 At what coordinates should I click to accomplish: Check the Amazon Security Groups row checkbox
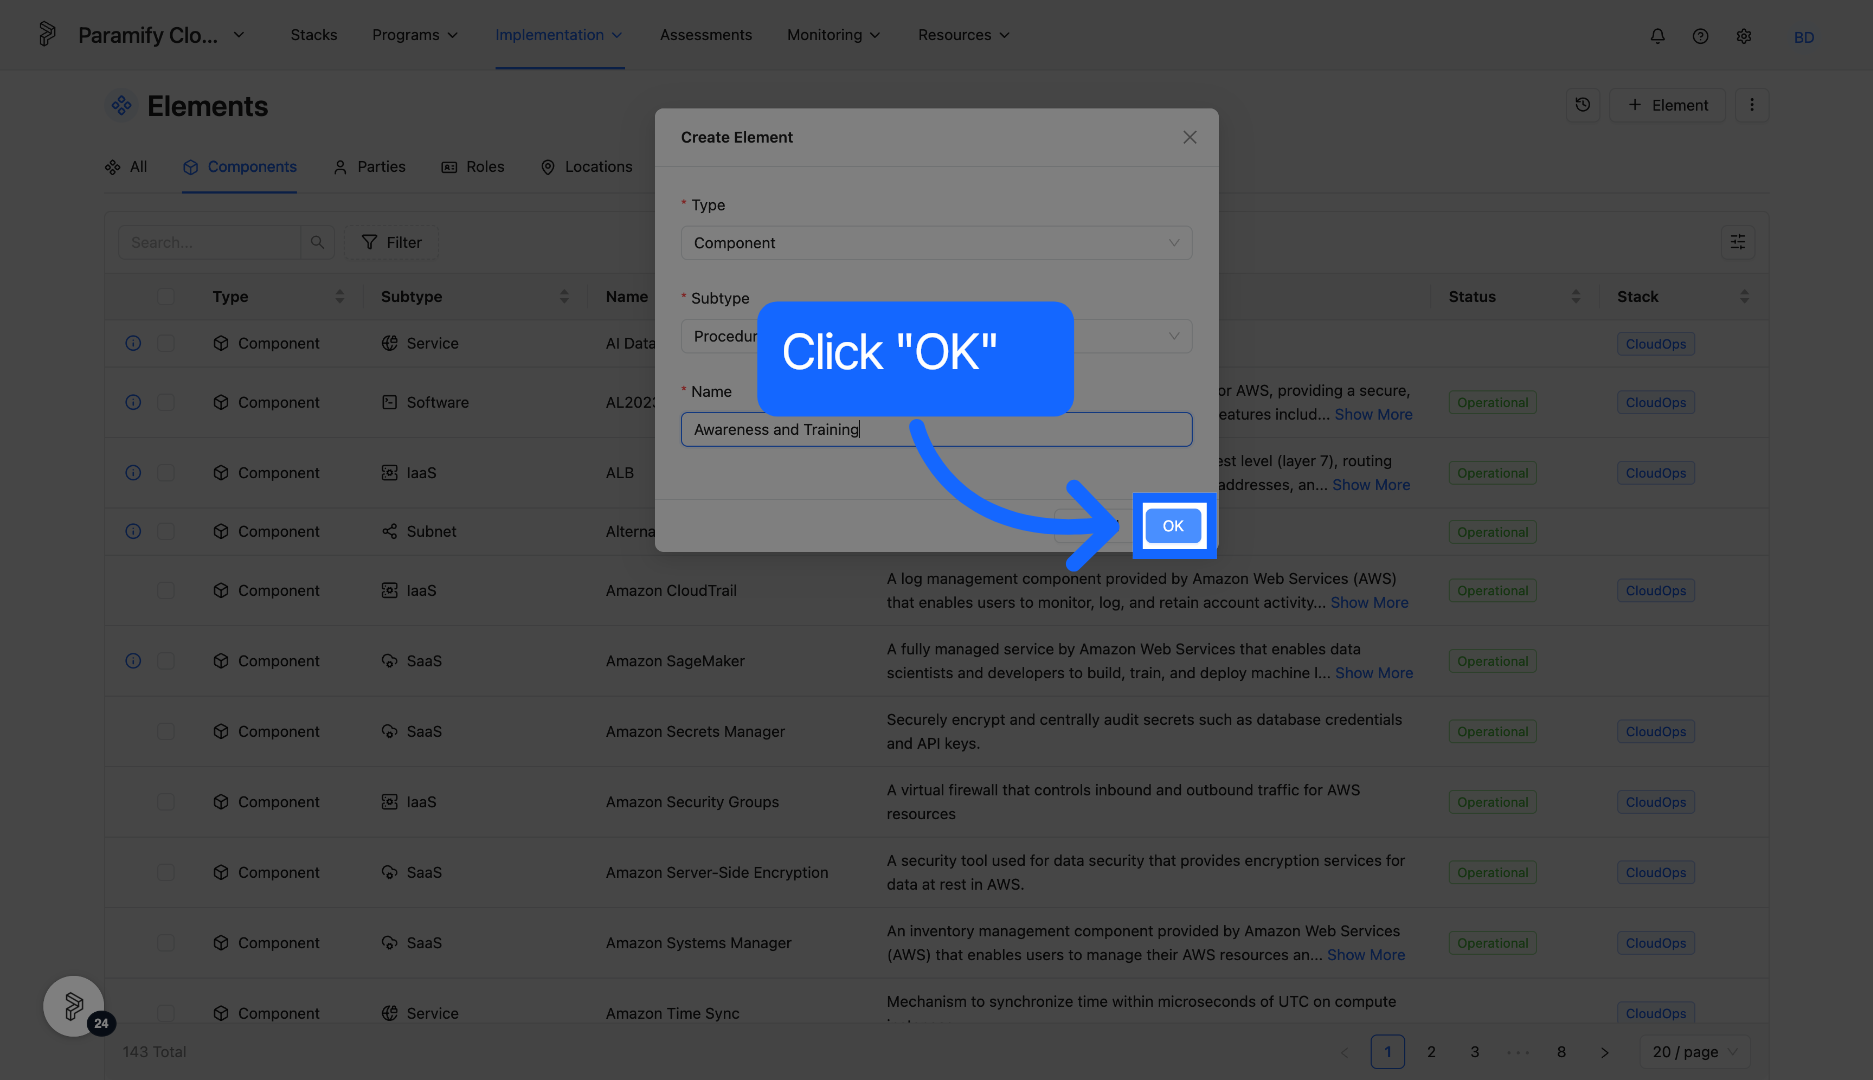pyautogui.click(x=166, y=802)
